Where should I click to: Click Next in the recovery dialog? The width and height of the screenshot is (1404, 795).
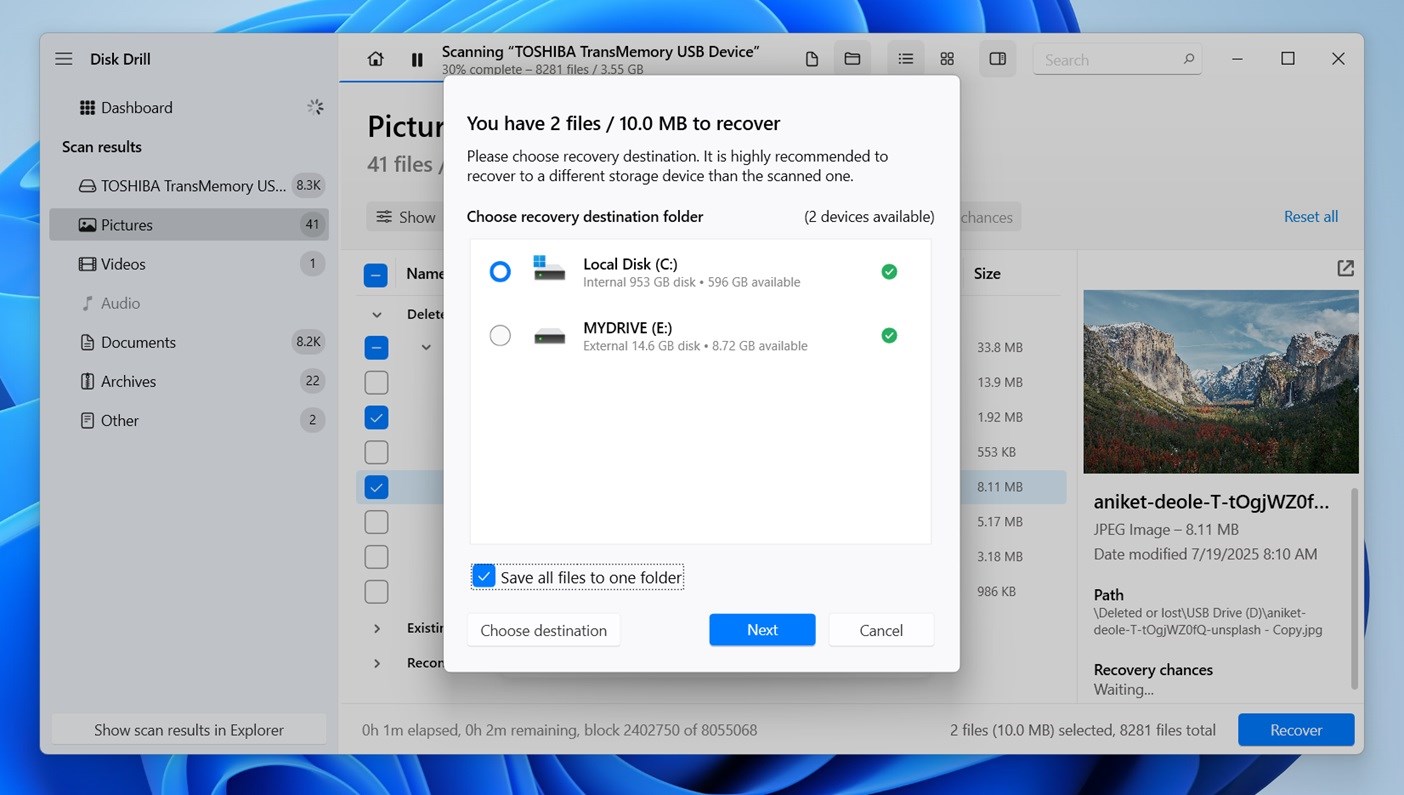pyautogui.click(x=762, y=630)
